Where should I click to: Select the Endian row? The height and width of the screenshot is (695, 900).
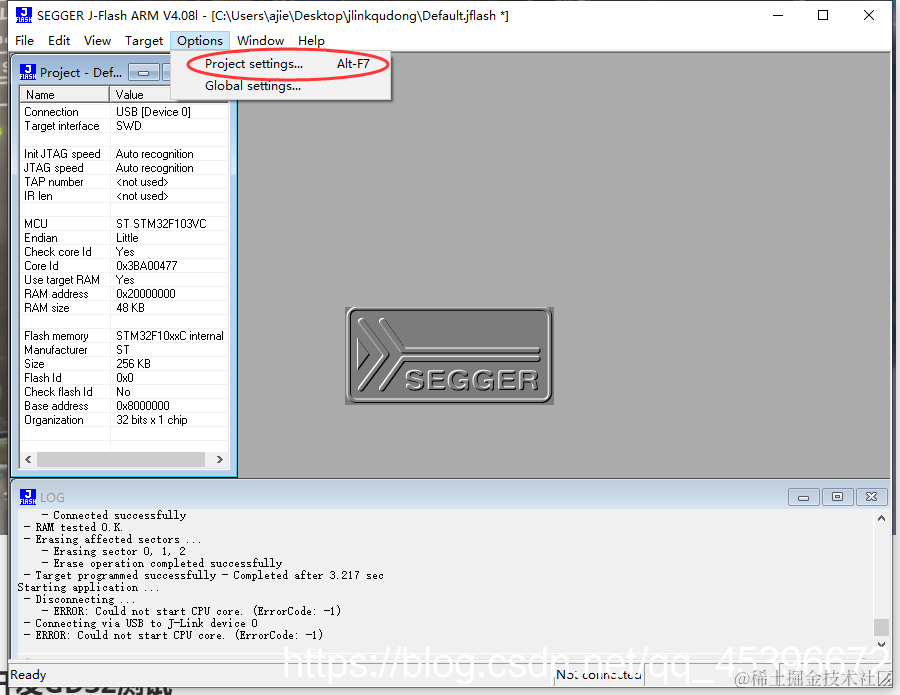tap(124, 238)
